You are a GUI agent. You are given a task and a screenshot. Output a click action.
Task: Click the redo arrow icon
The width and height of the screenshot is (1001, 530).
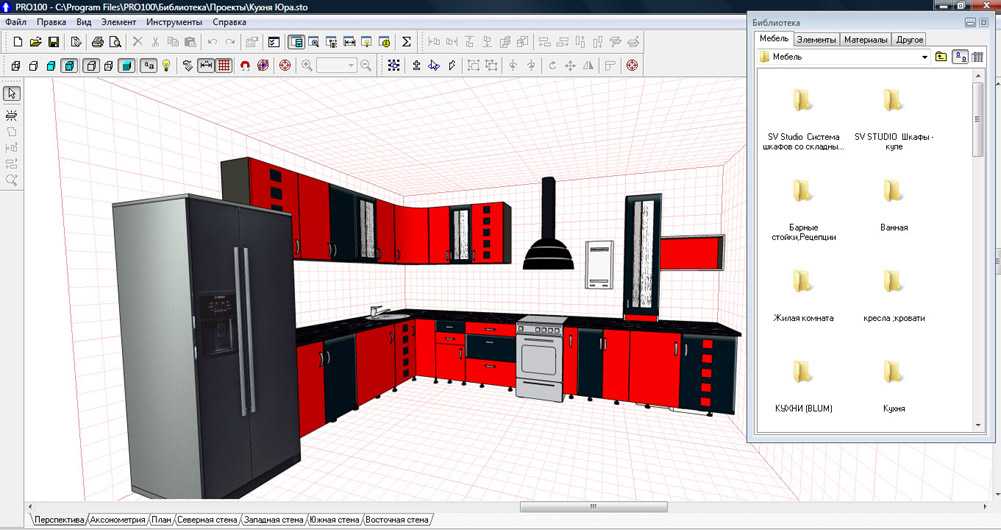point(230,42)
